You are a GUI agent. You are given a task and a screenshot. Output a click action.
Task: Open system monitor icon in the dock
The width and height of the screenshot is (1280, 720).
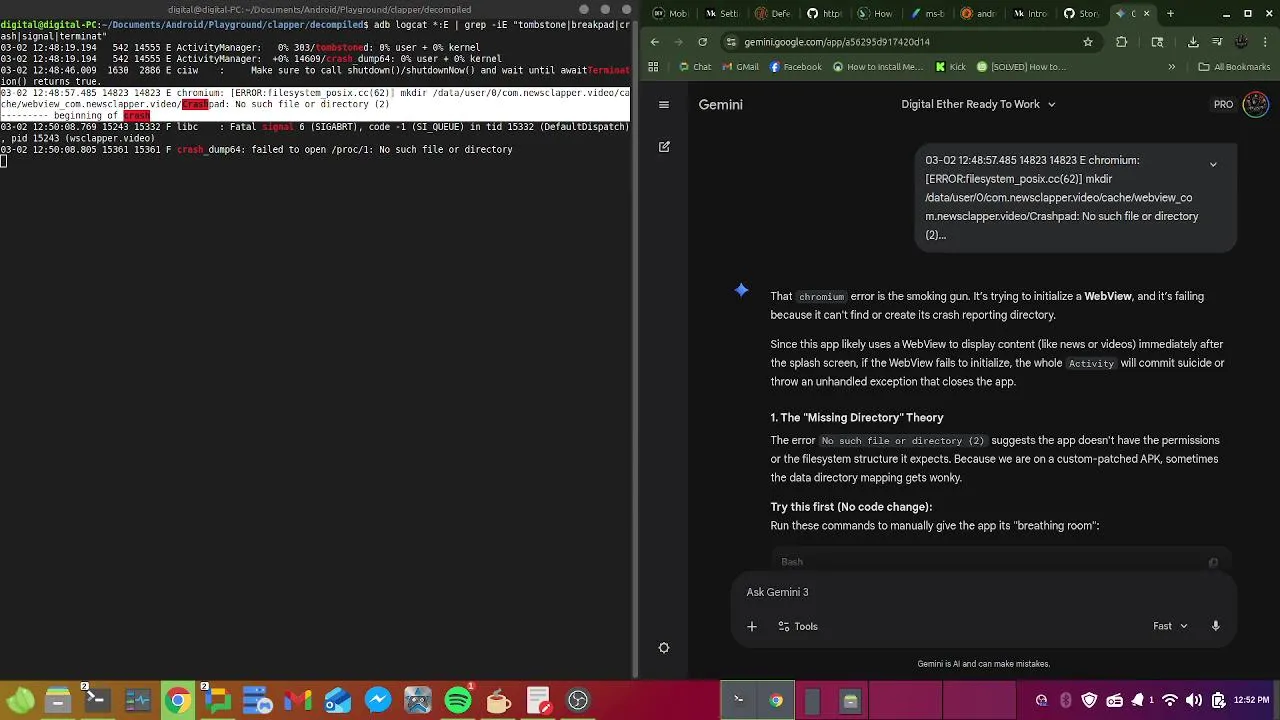coord(138,699)
